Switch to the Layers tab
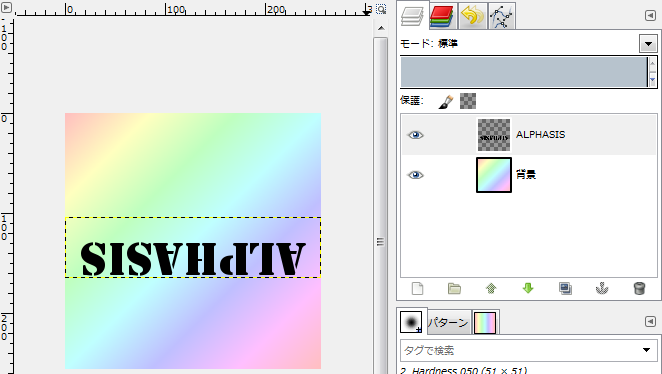This screenshot has height=374, width=662. click(413, 16)
